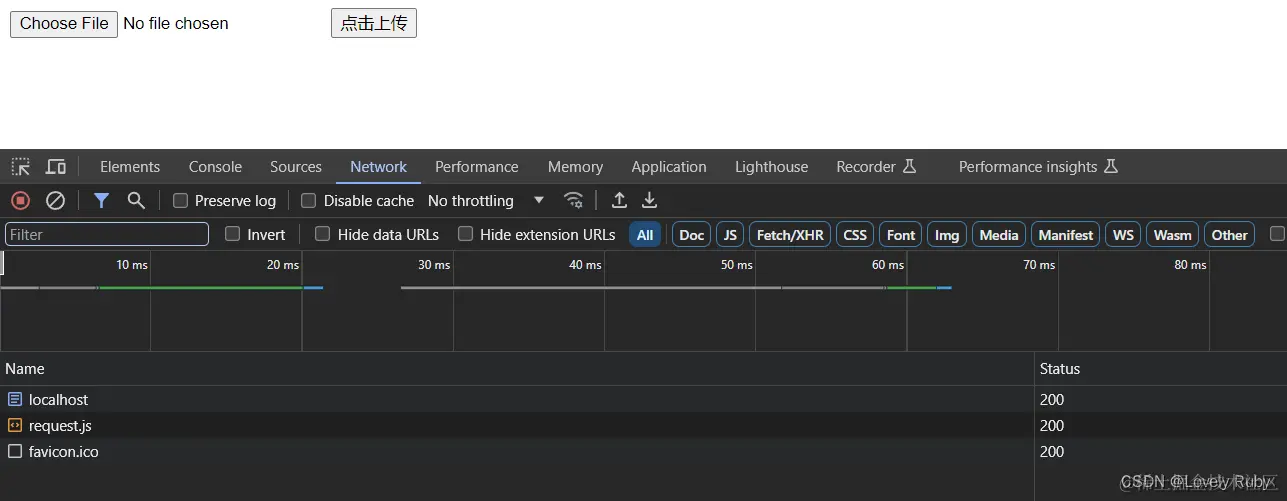Click the 10 ms timeline marker
Image resolution: width=1287 pixels, height=501 pixels.
132,265
